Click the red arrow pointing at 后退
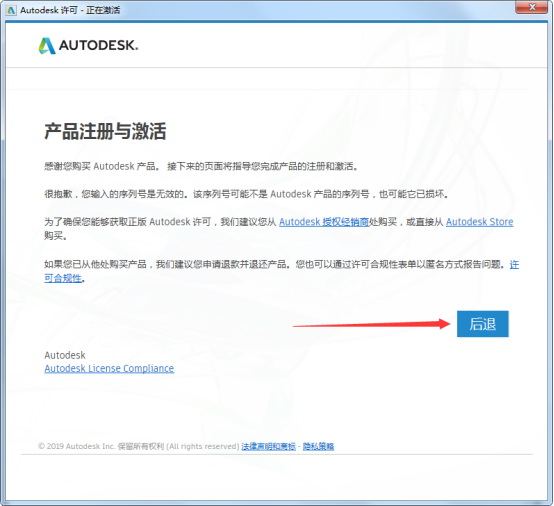The image size is (554, 506). [x=372, y=324]
